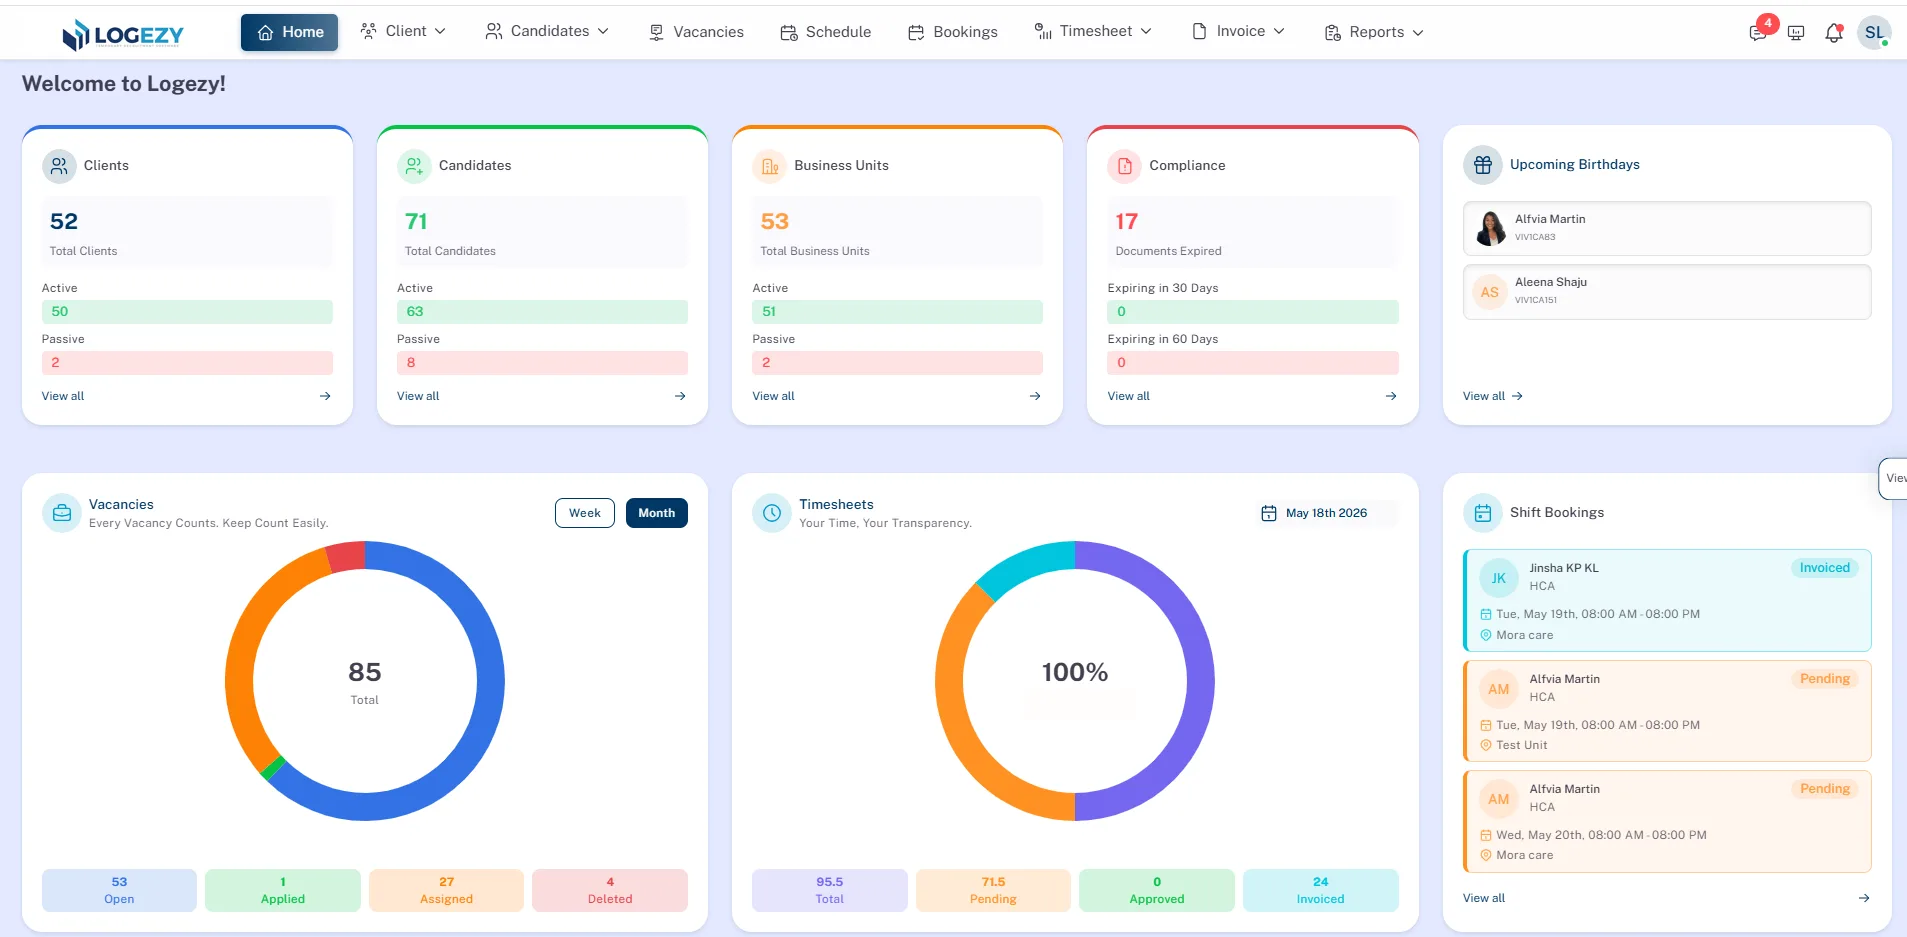Screen dimensions: 1907x937
Task: Go to the Home tab
Action: [x=290, y=32]
